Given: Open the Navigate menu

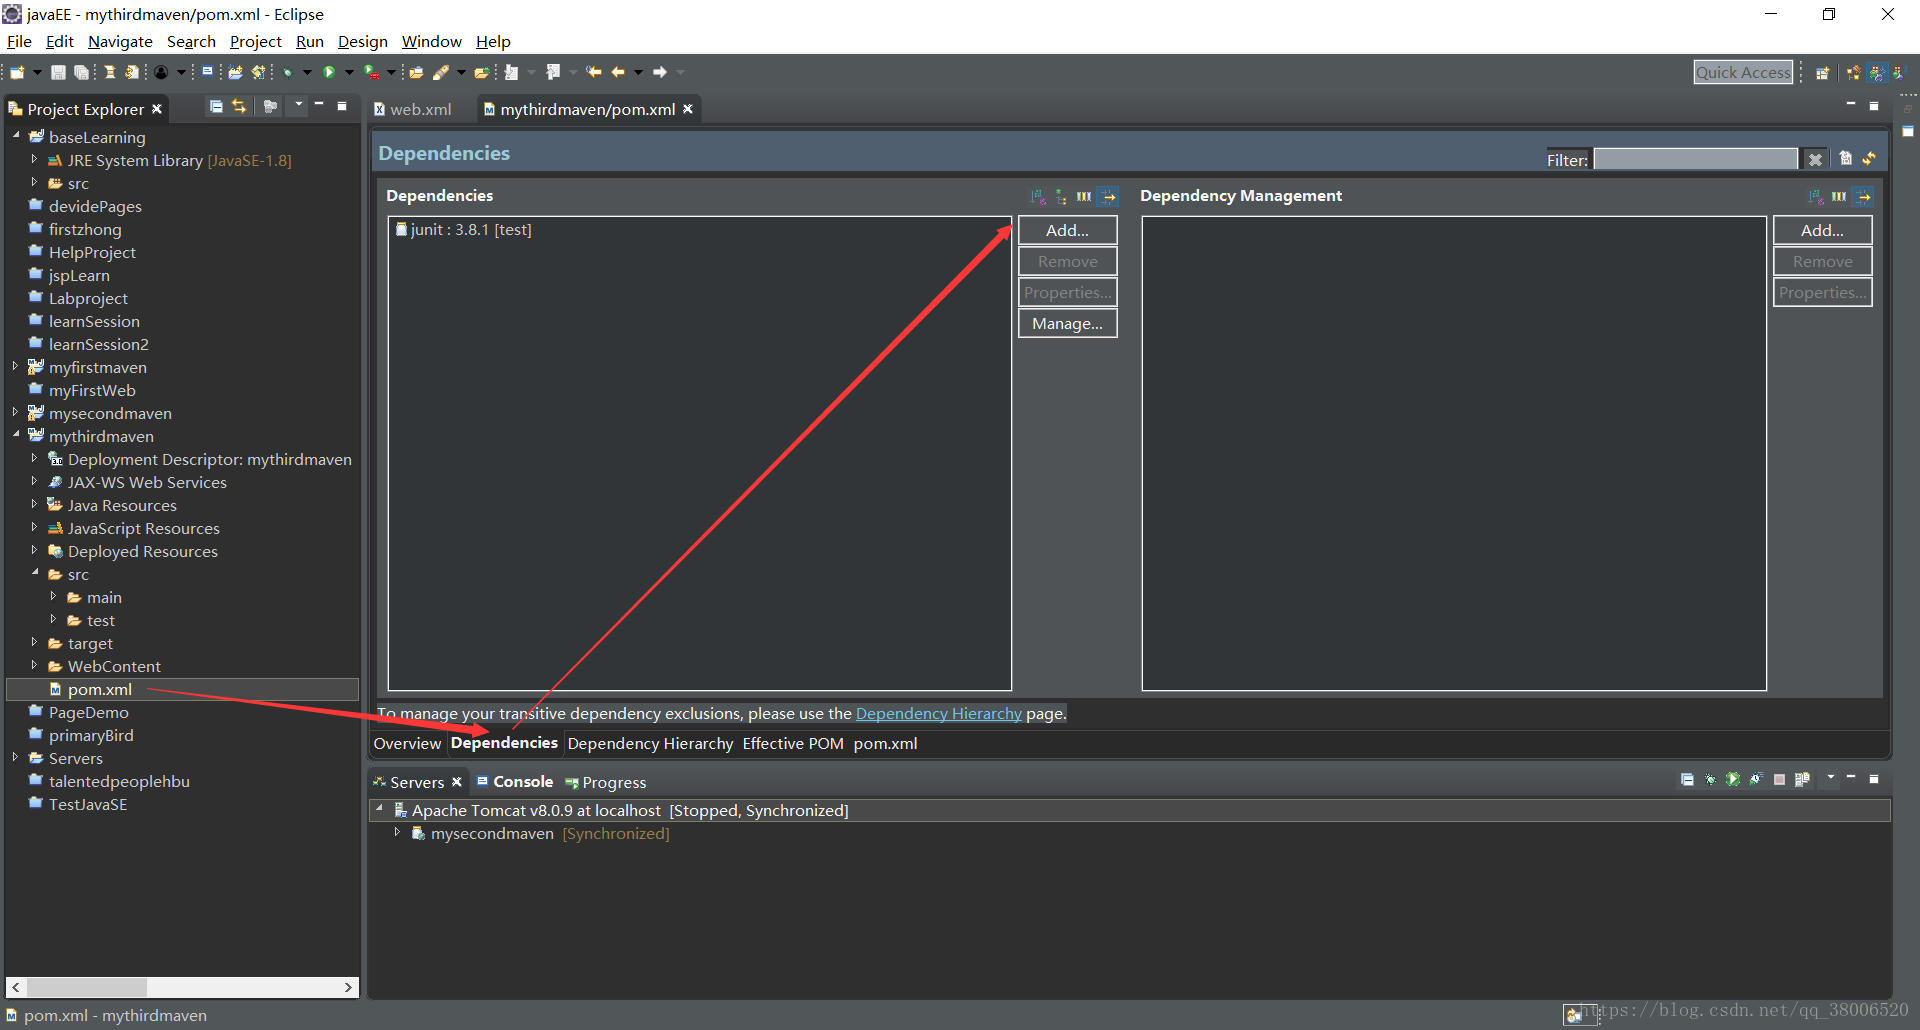Looking at the screenshot, I should click(x=120, y=41).
